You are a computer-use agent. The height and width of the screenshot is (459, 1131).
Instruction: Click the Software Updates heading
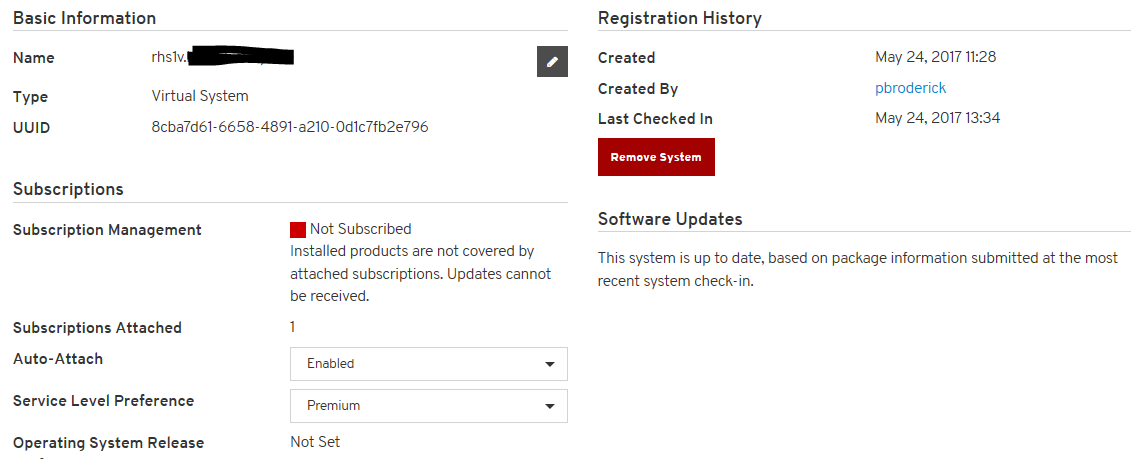670,219
